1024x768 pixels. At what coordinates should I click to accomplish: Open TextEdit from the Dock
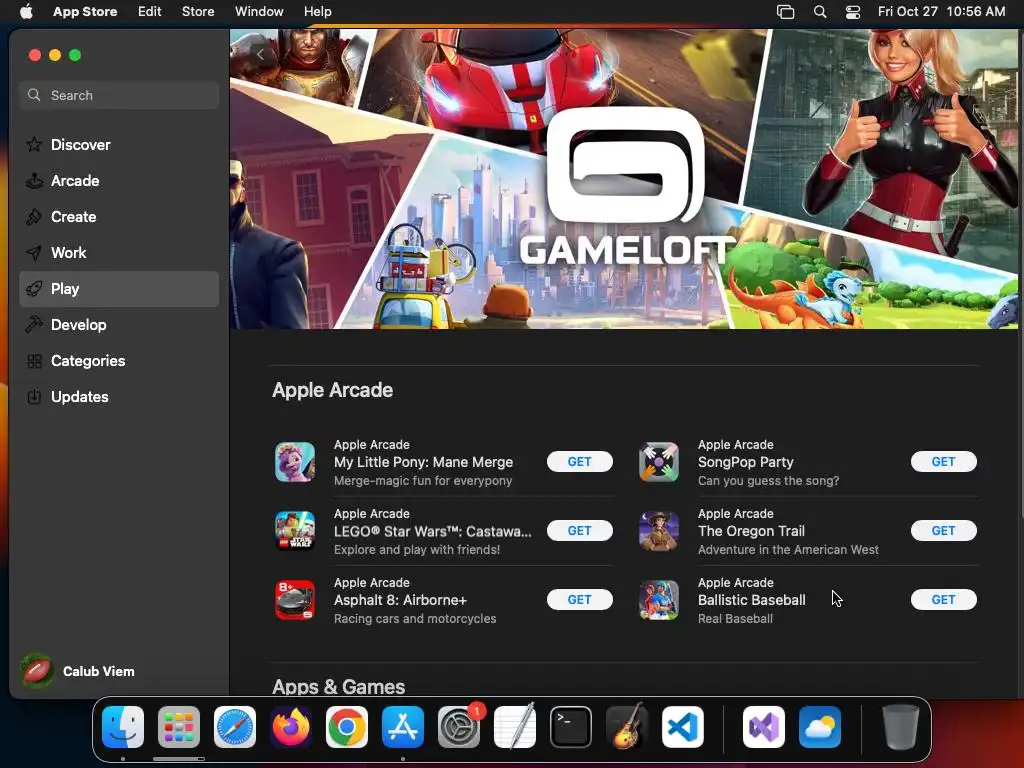(x=515, y=727)
